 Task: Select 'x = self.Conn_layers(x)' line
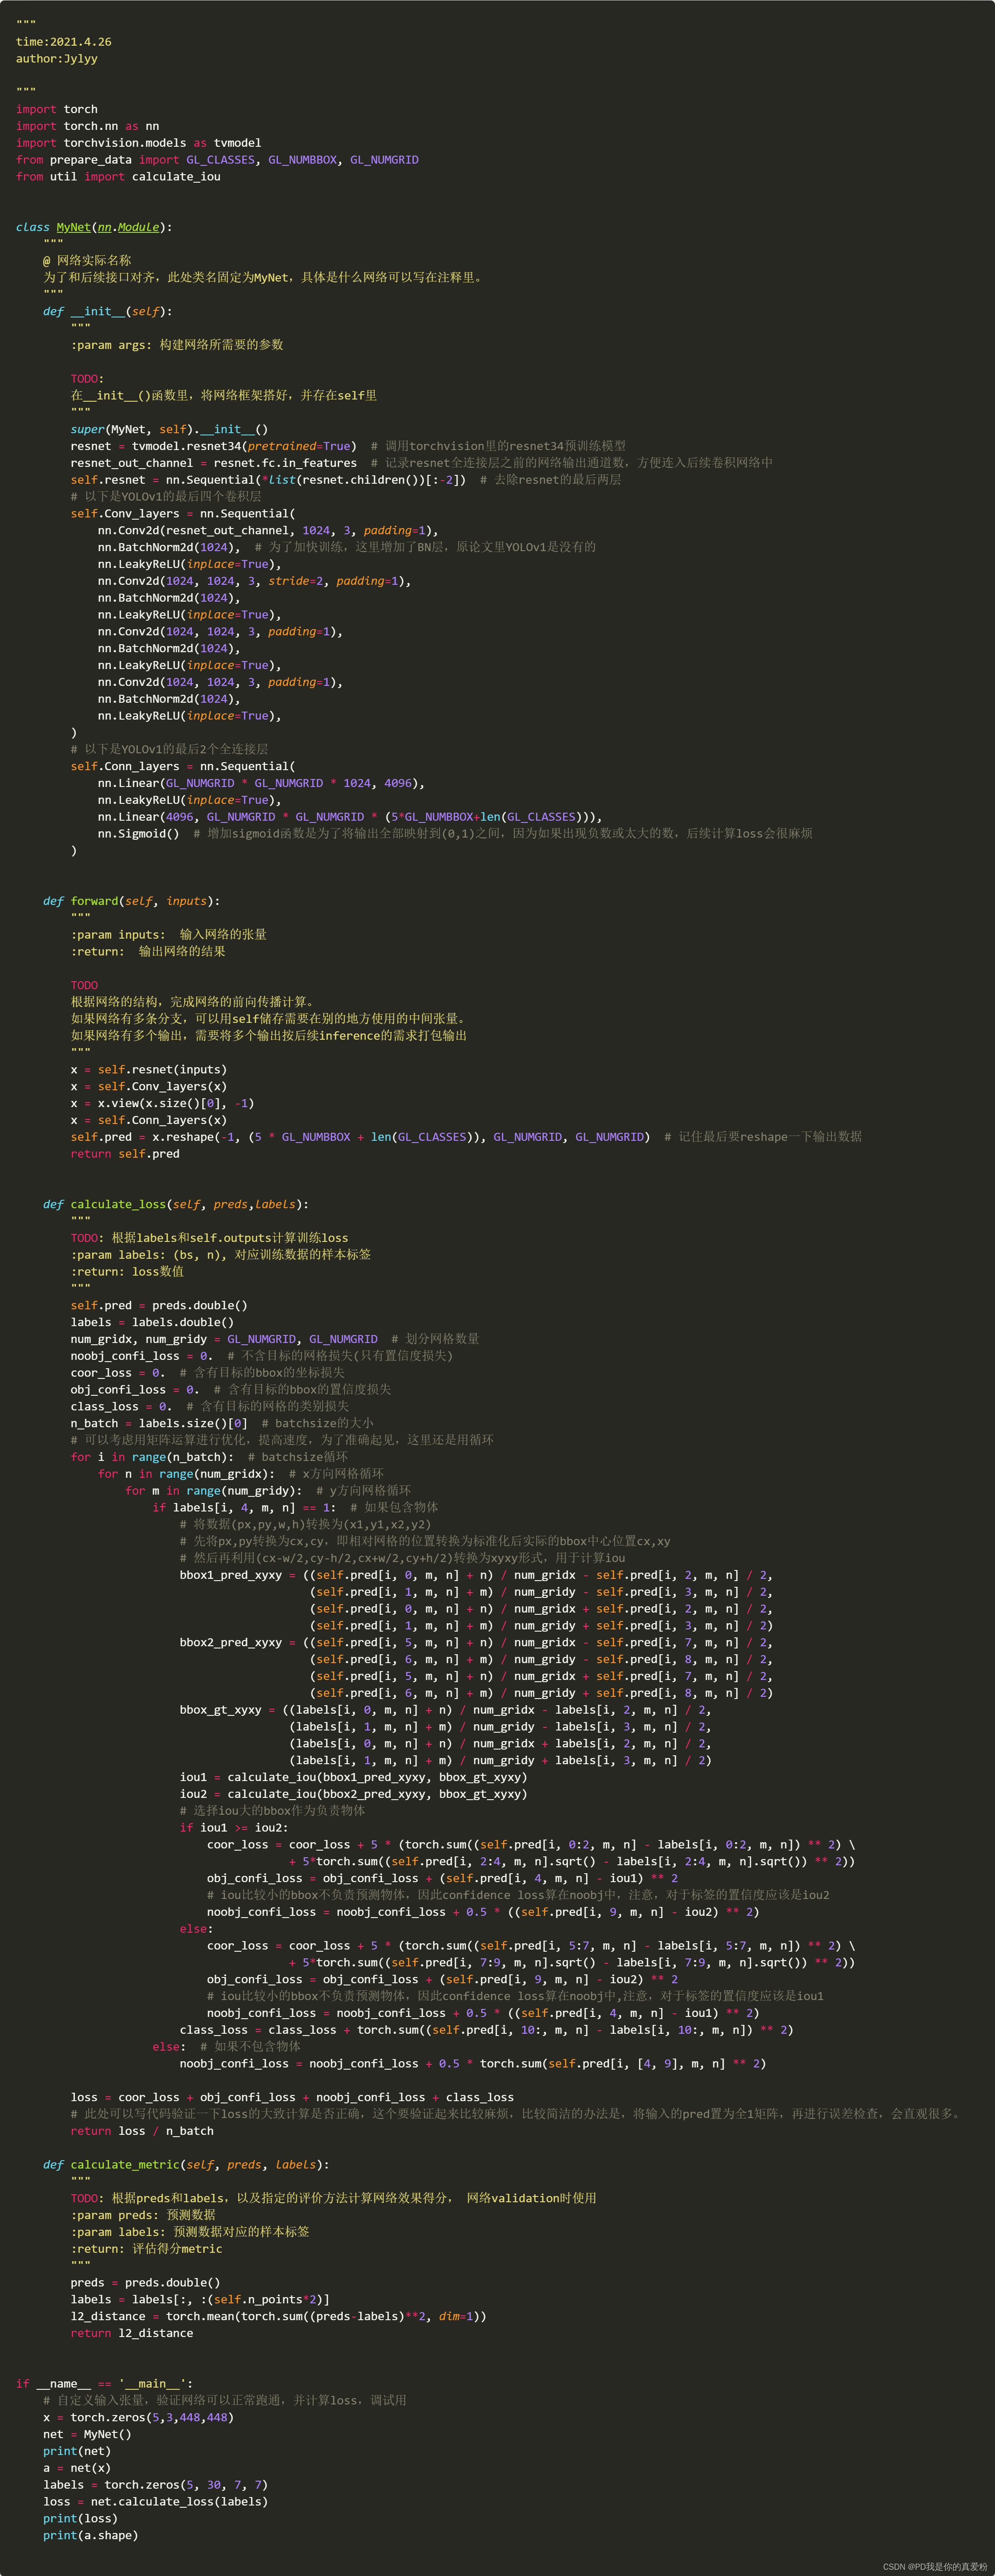click(149, 1120)
